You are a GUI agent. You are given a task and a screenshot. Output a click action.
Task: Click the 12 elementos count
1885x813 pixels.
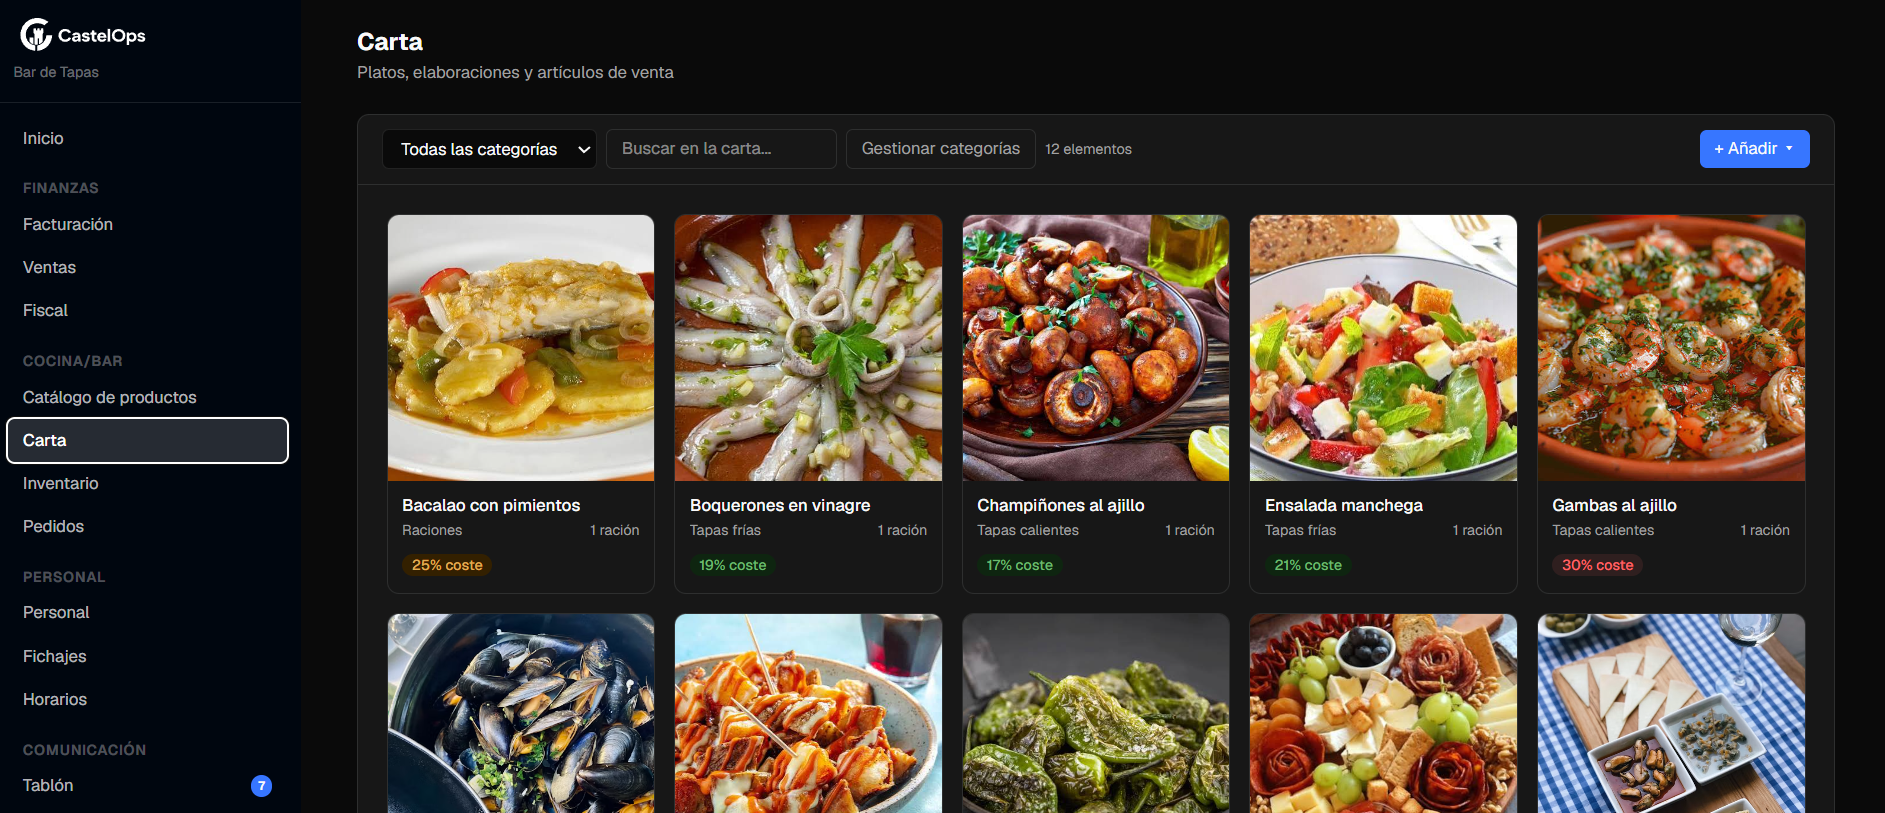click(x=1088, y=149)
